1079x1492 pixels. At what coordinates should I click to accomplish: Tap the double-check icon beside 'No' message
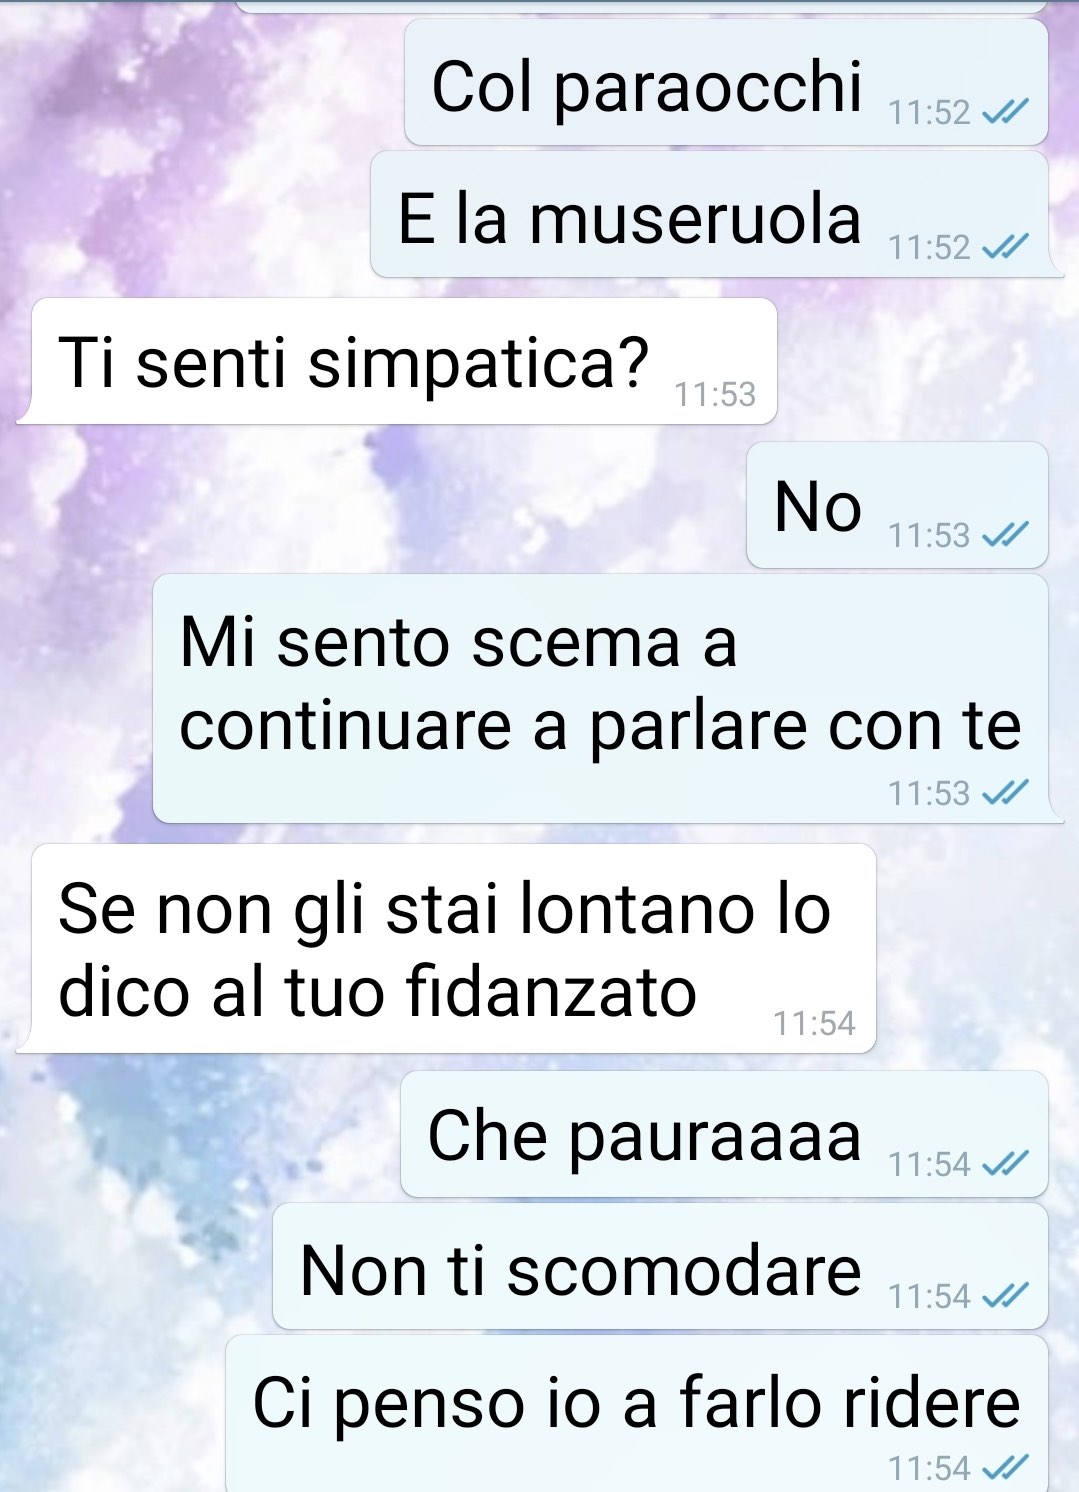click(1004, 535)
